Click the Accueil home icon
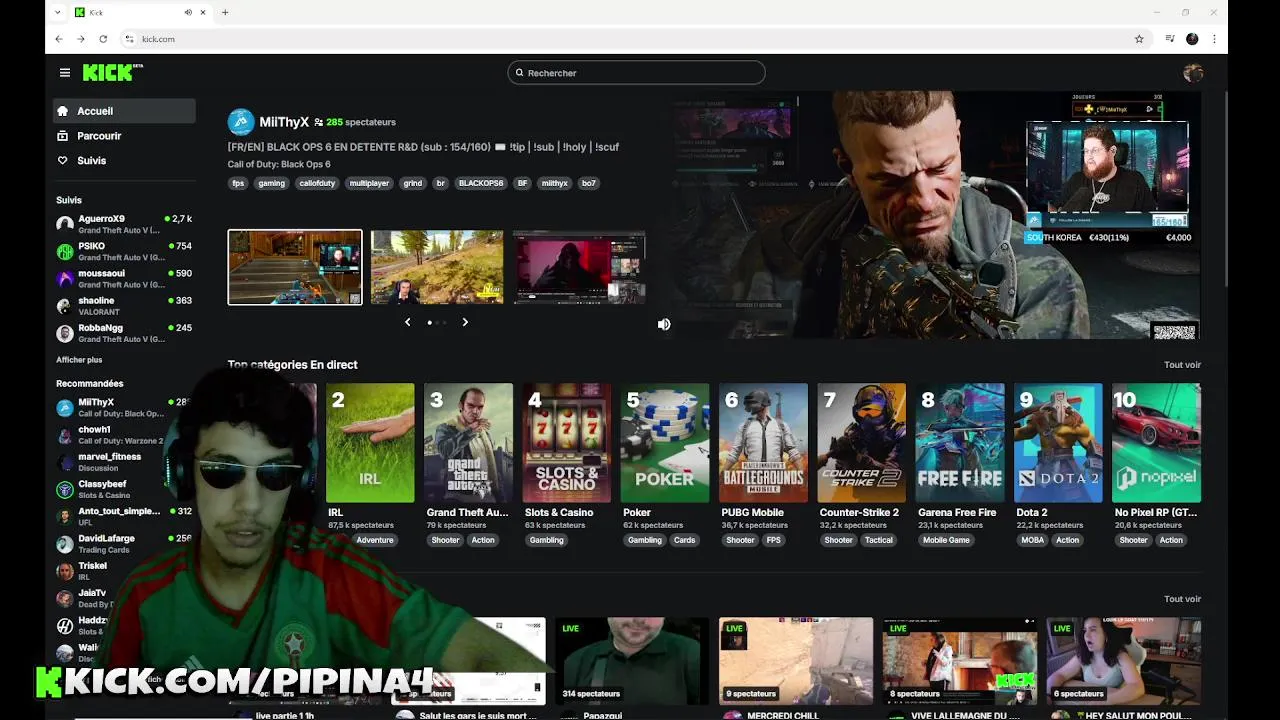The width and height of the screenshot is (1280, 720). (x=63, y=111)
